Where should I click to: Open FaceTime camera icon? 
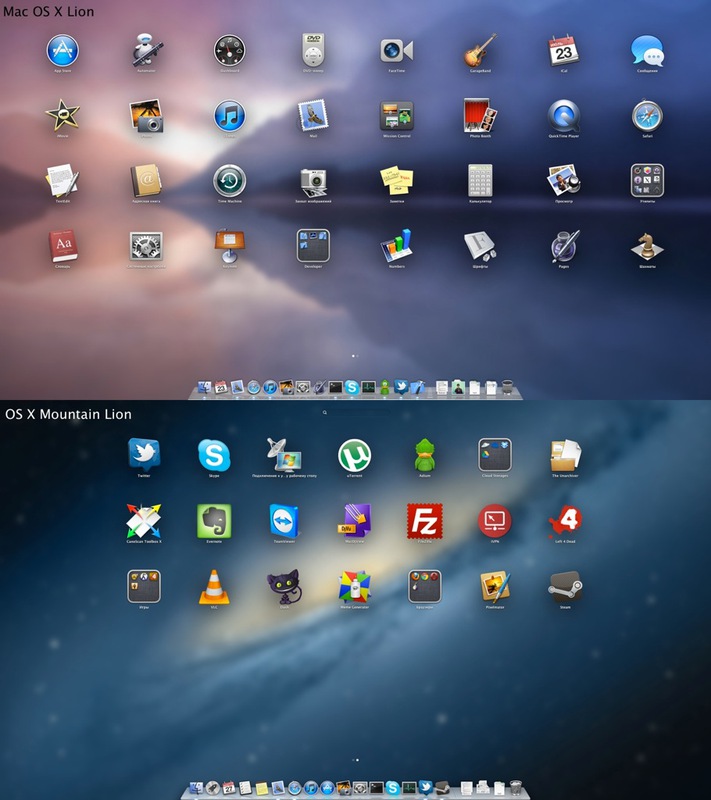point(396,51)
